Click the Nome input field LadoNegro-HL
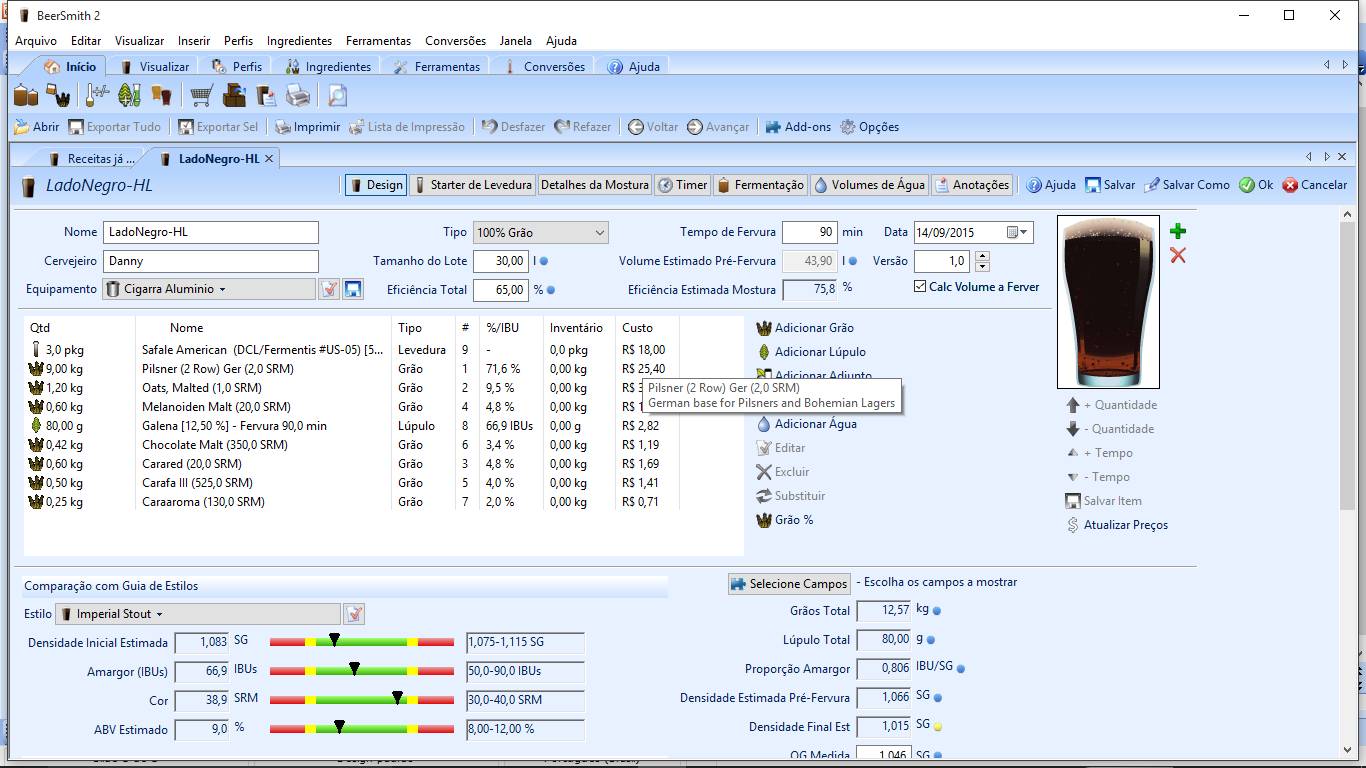The image size is (1366, 768). [211, 232]
